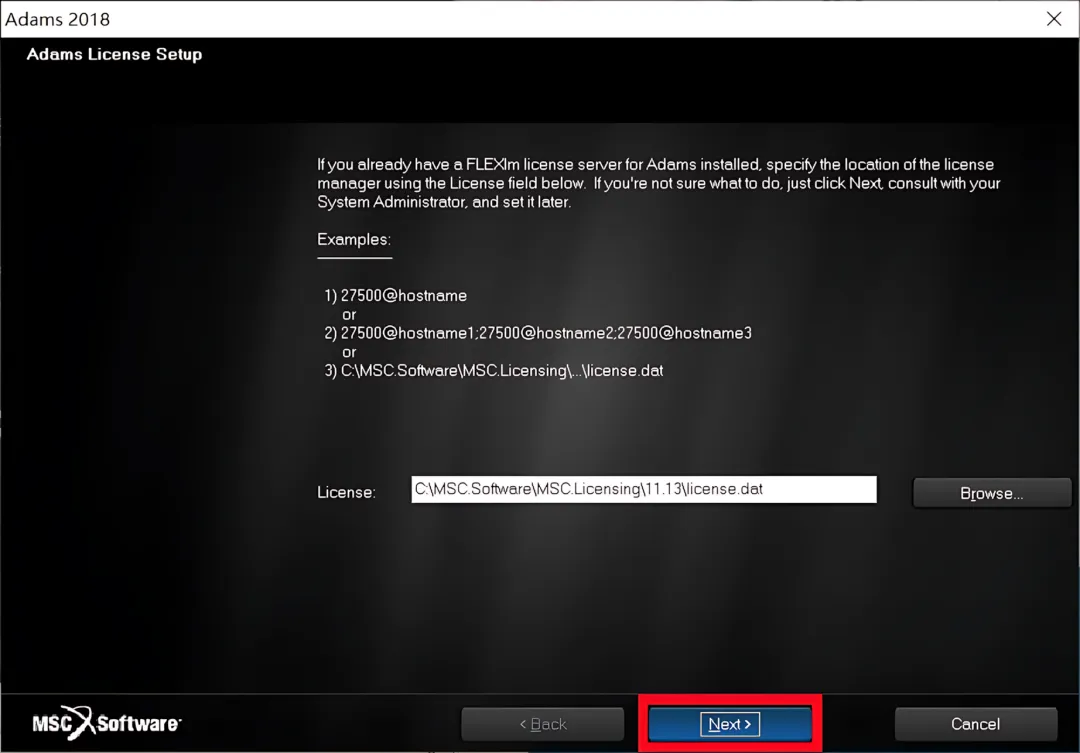Cancel the Adams installation
The width and height of the screenshot is (1080, 753).
(975, 724)
